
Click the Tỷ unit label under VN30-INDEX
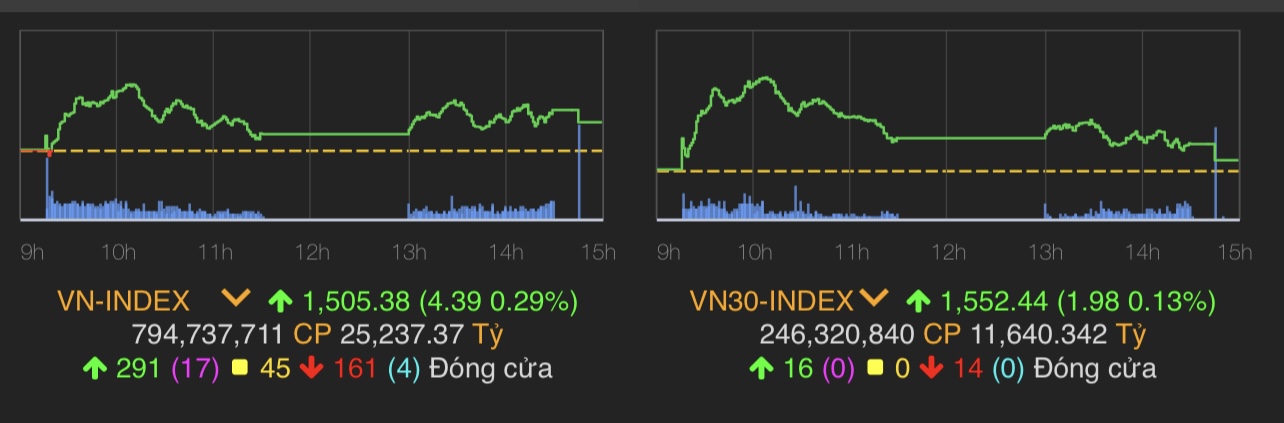(x=1131, y=334)
